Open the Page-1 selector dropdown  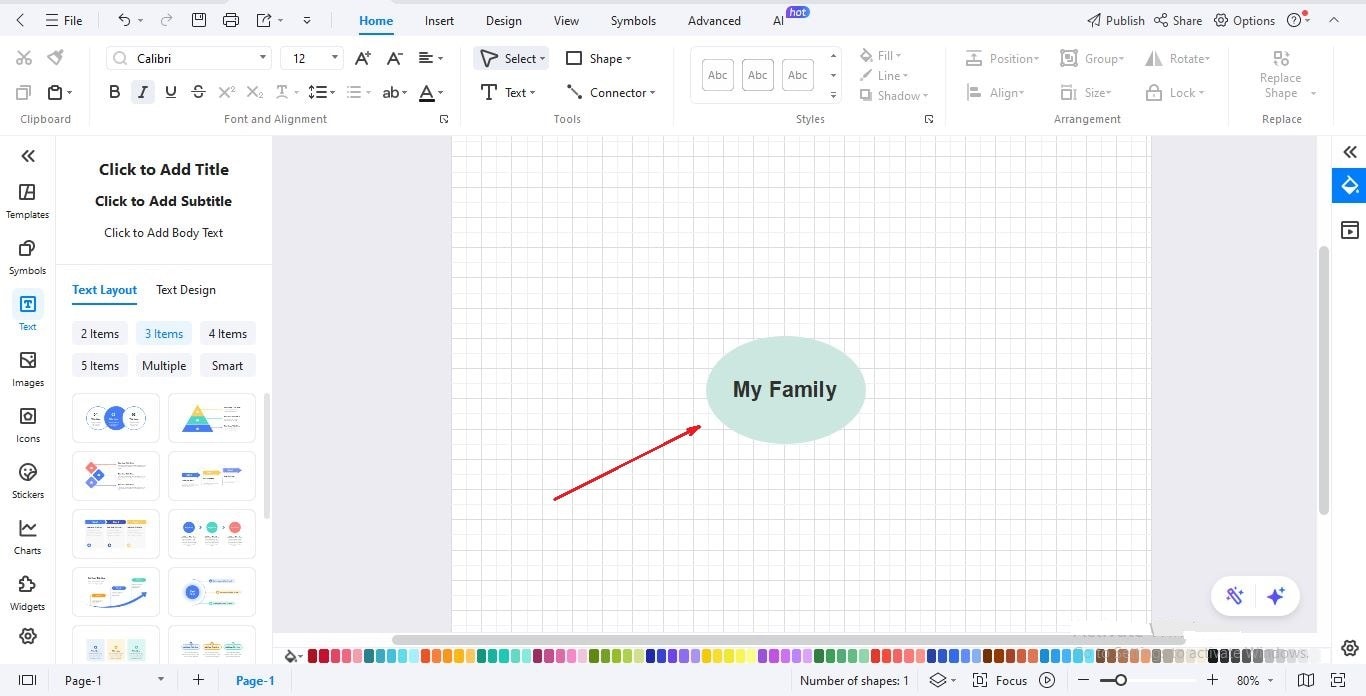pos(161,680)
